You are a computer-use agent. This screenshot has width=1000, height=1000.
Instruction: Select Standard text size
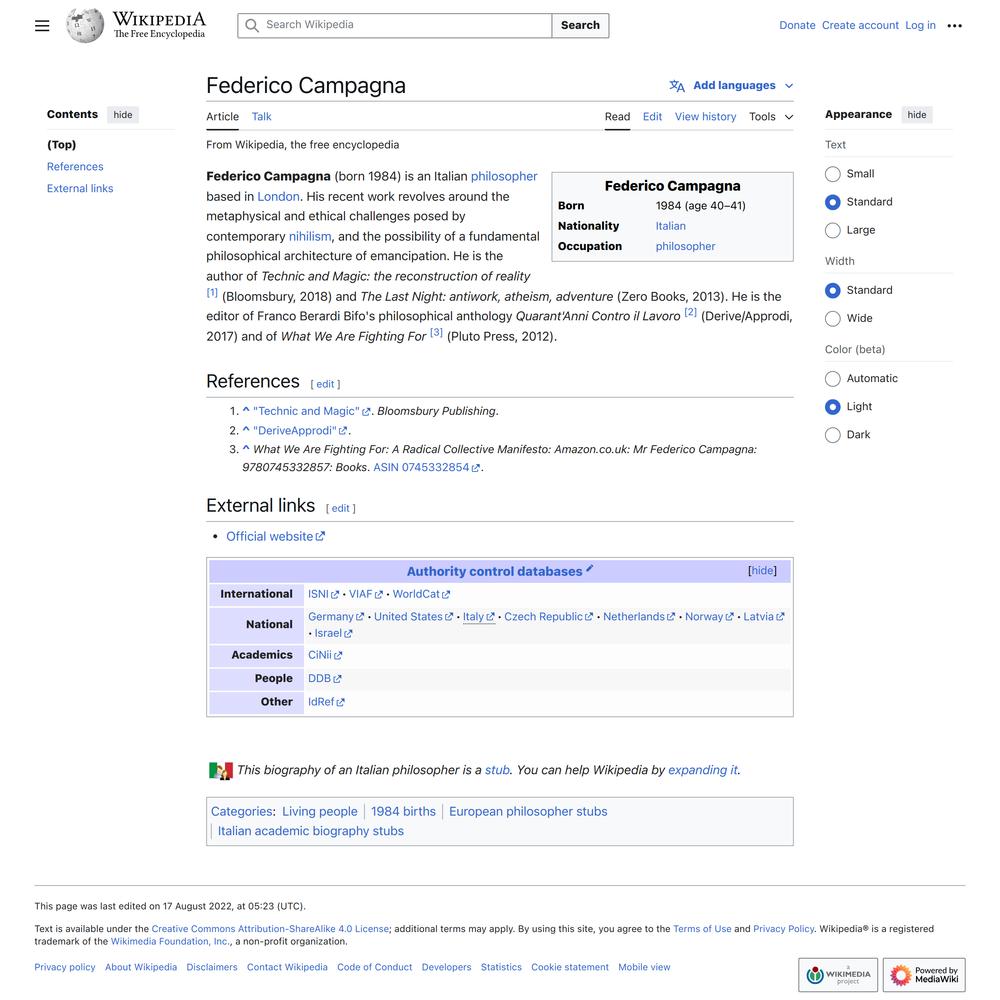(x=832, y=202)
